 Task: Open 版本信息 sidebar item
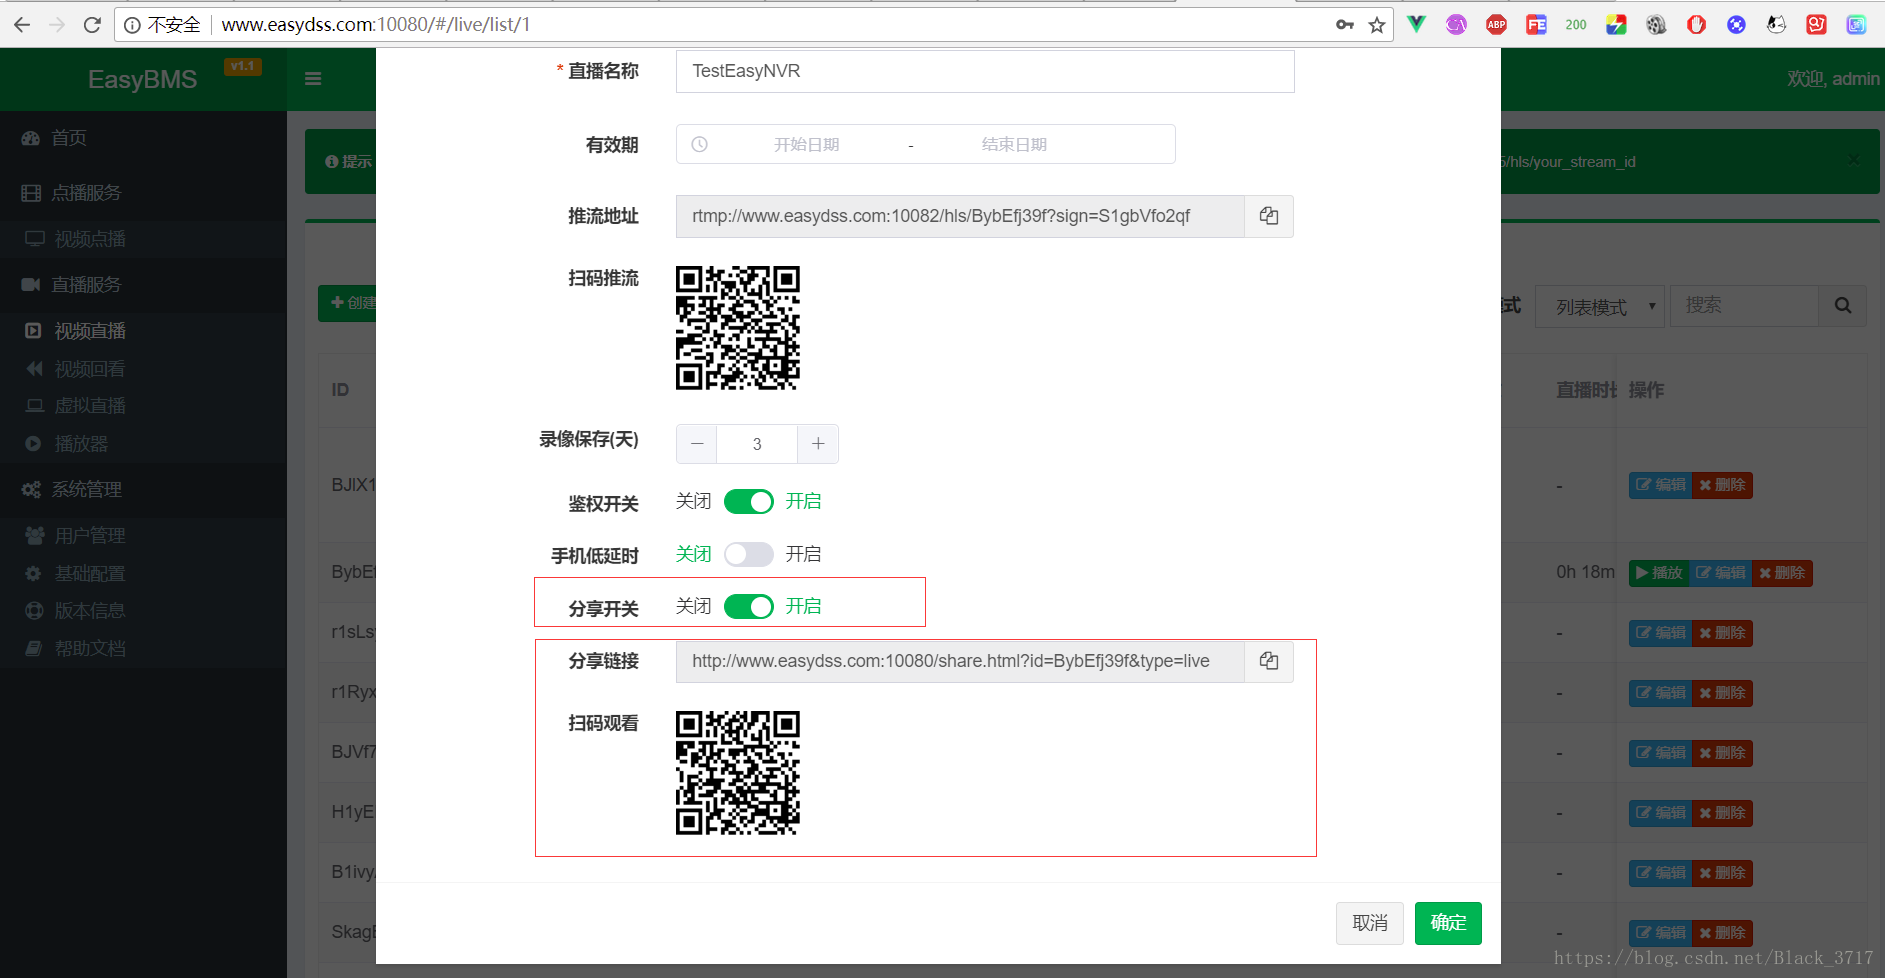(143, 611)
